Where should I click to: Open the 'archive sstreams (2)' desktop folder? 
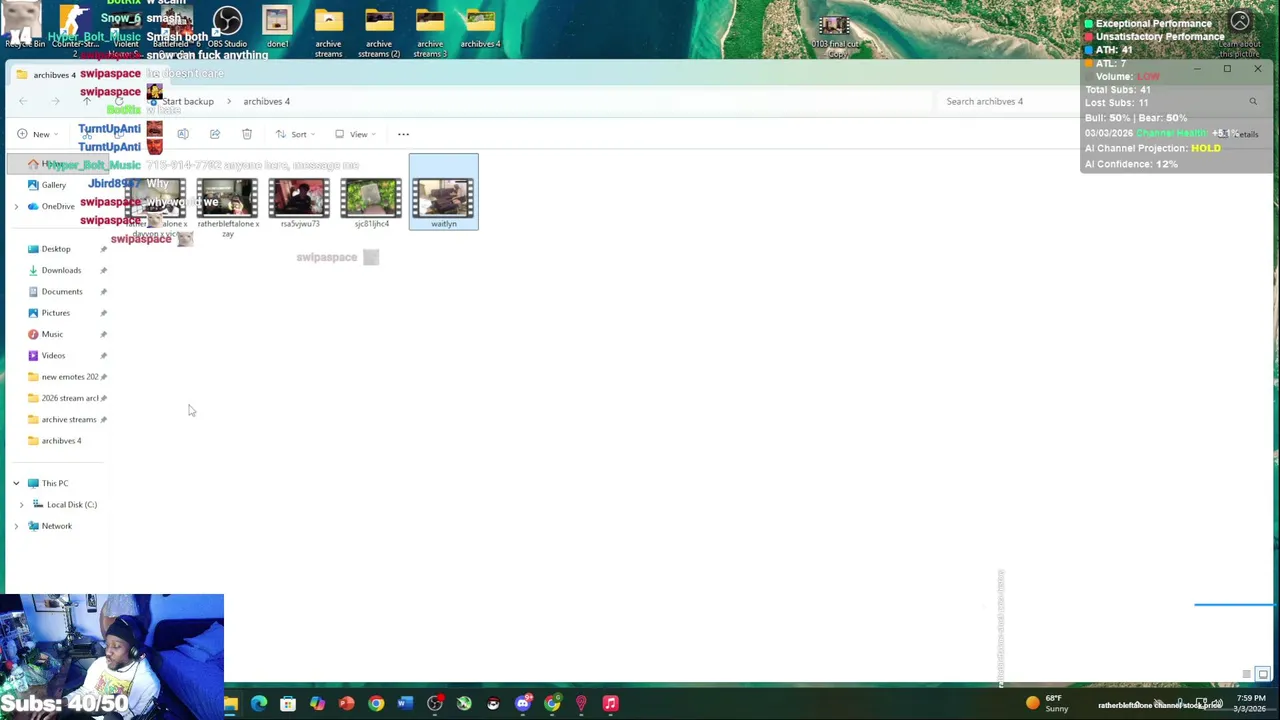tap(379, 32)
